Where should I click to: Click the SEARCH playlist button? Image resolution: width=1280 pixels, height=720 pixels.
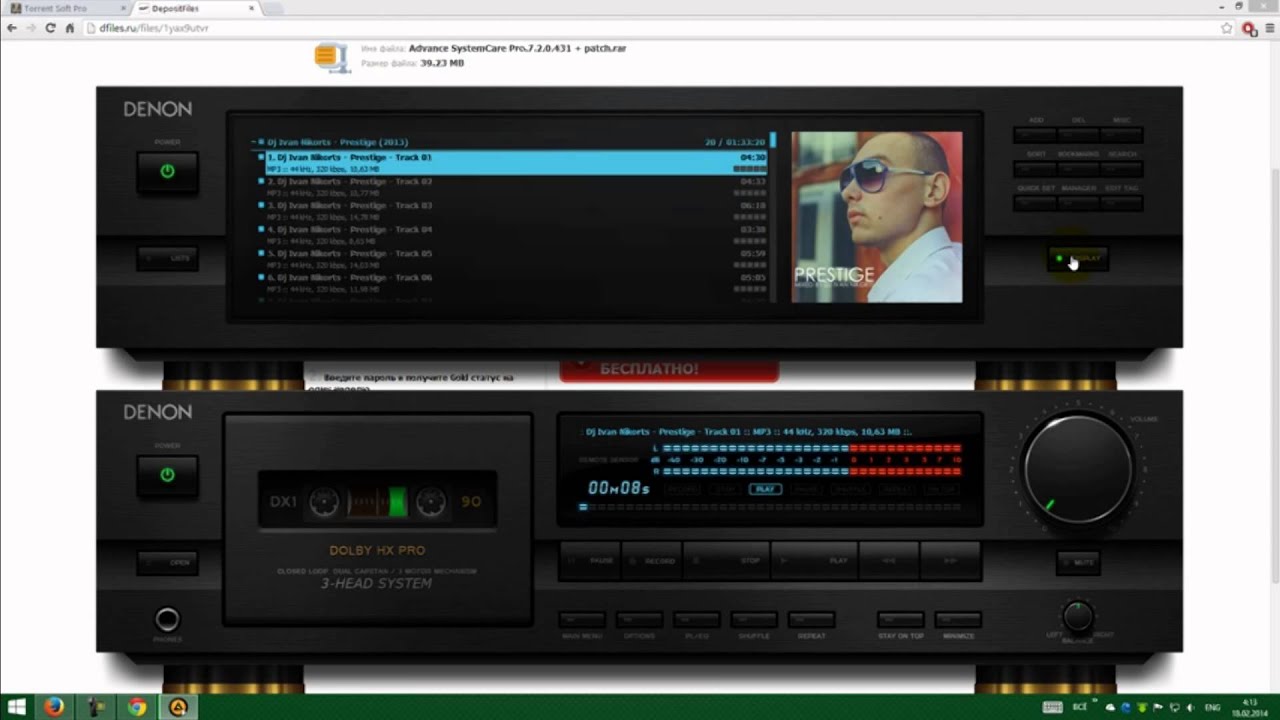[1121, 169]
